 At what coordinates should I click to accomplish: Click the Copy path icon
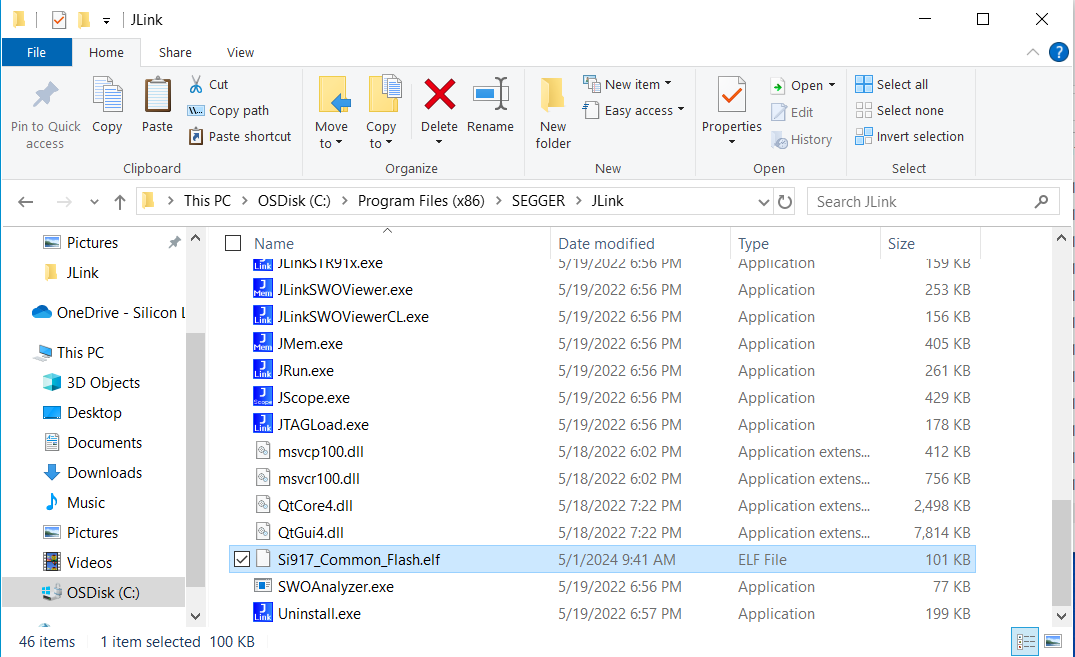[x=196, y=110]
